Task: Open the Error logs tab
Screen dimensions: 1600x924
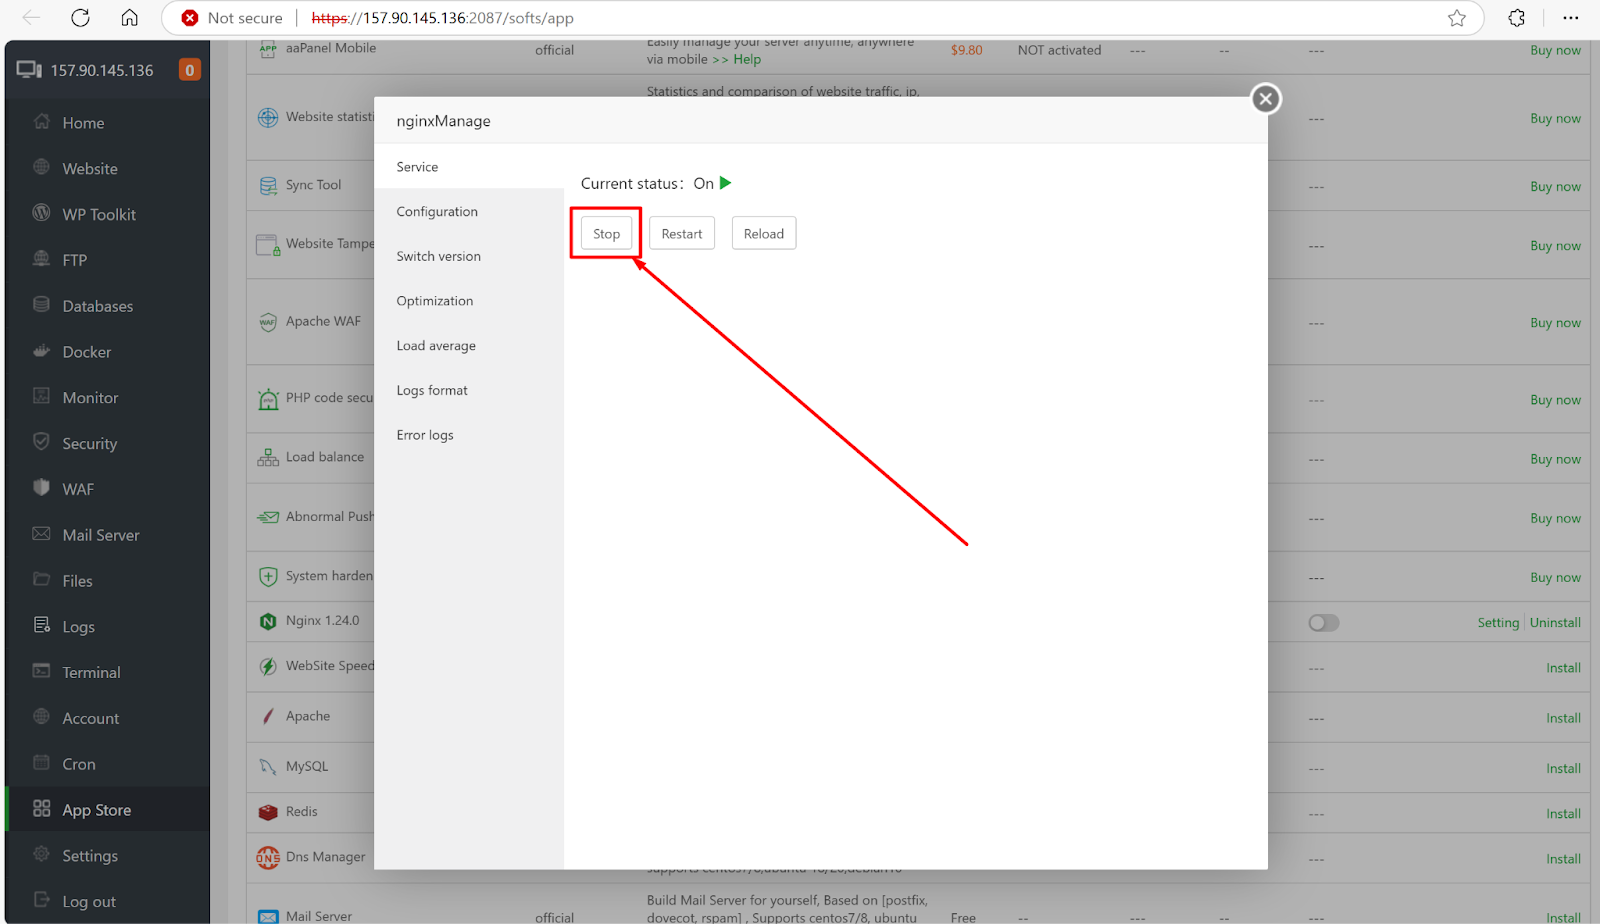Action: click(x=424, y=434)
